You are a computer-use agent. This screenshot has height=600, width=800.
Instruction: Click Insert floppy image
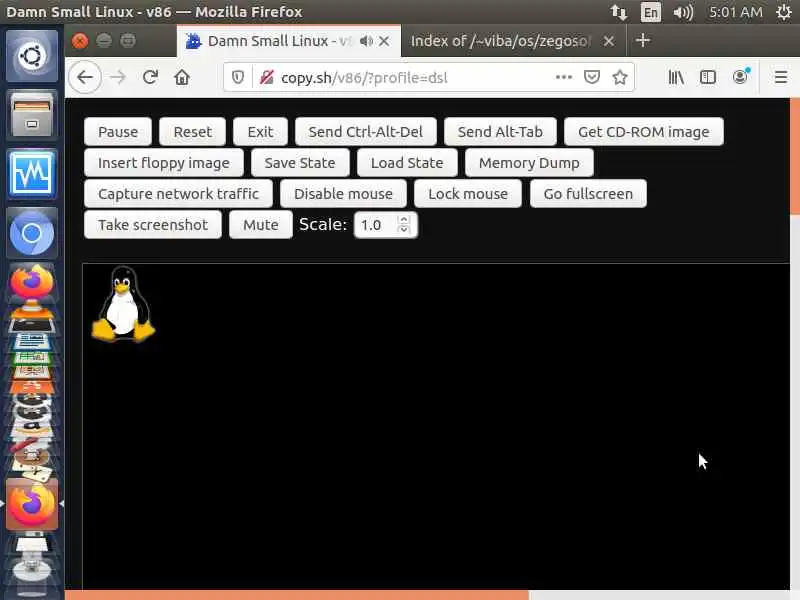[164, 163]
